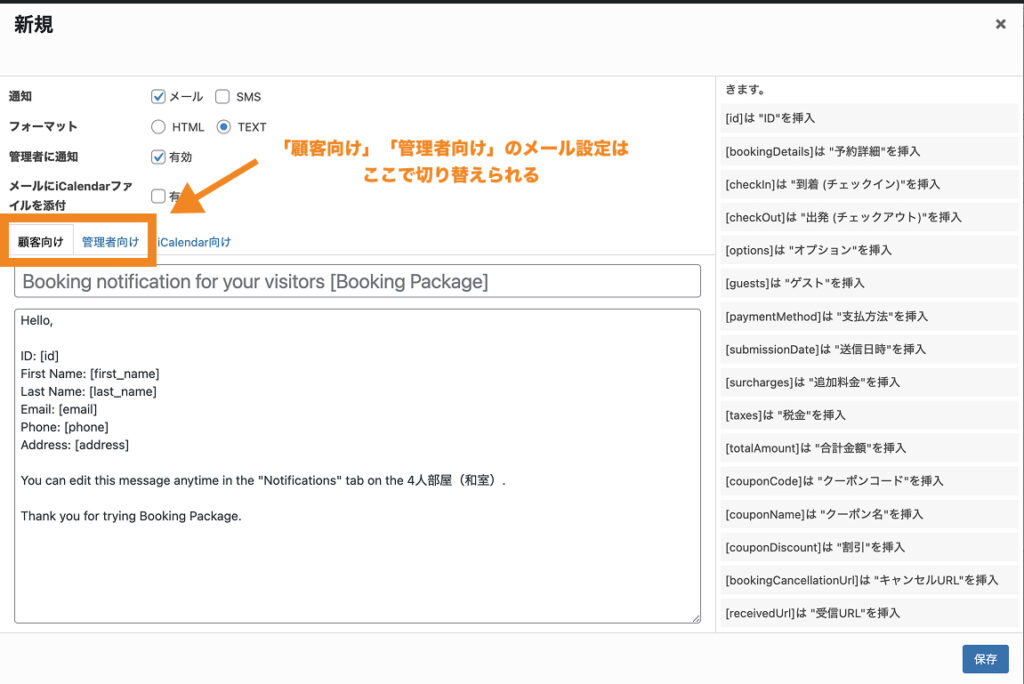Select the HTML format radio button

tap(158, 127)
